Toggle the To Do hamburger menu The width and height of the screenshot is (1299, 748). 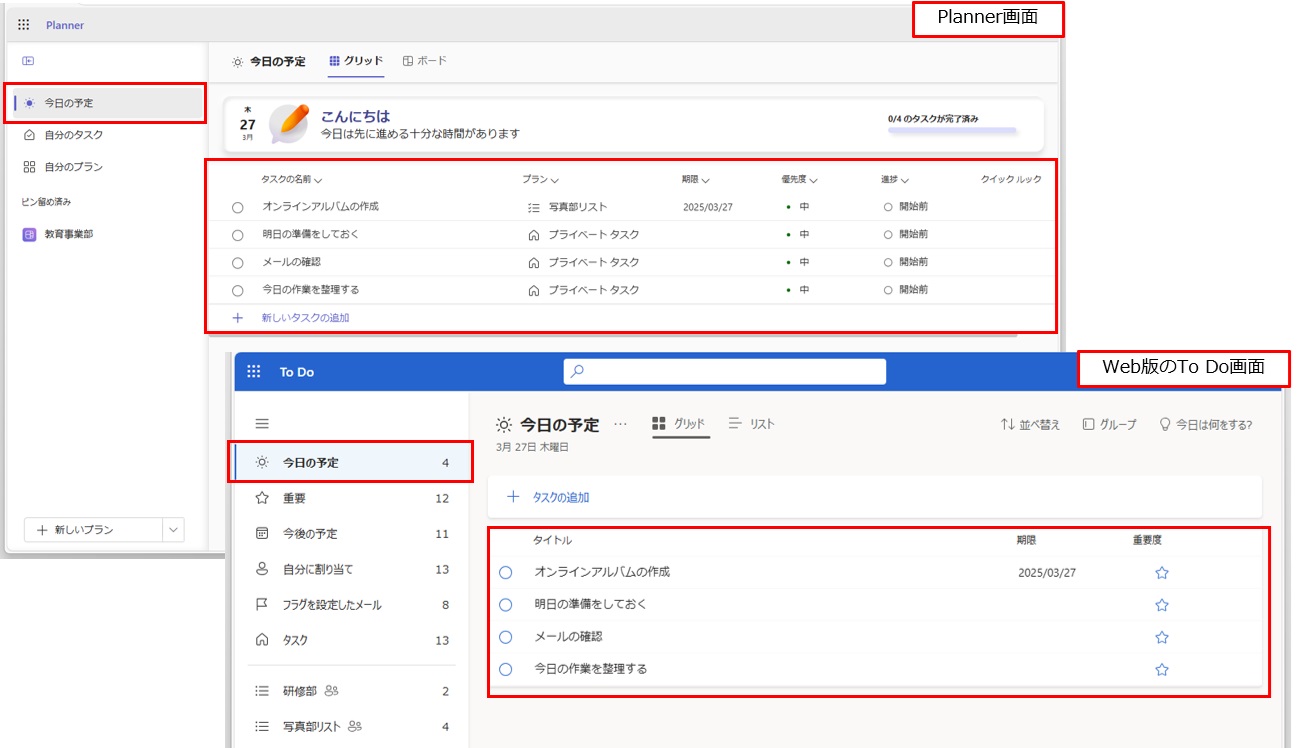262,424
